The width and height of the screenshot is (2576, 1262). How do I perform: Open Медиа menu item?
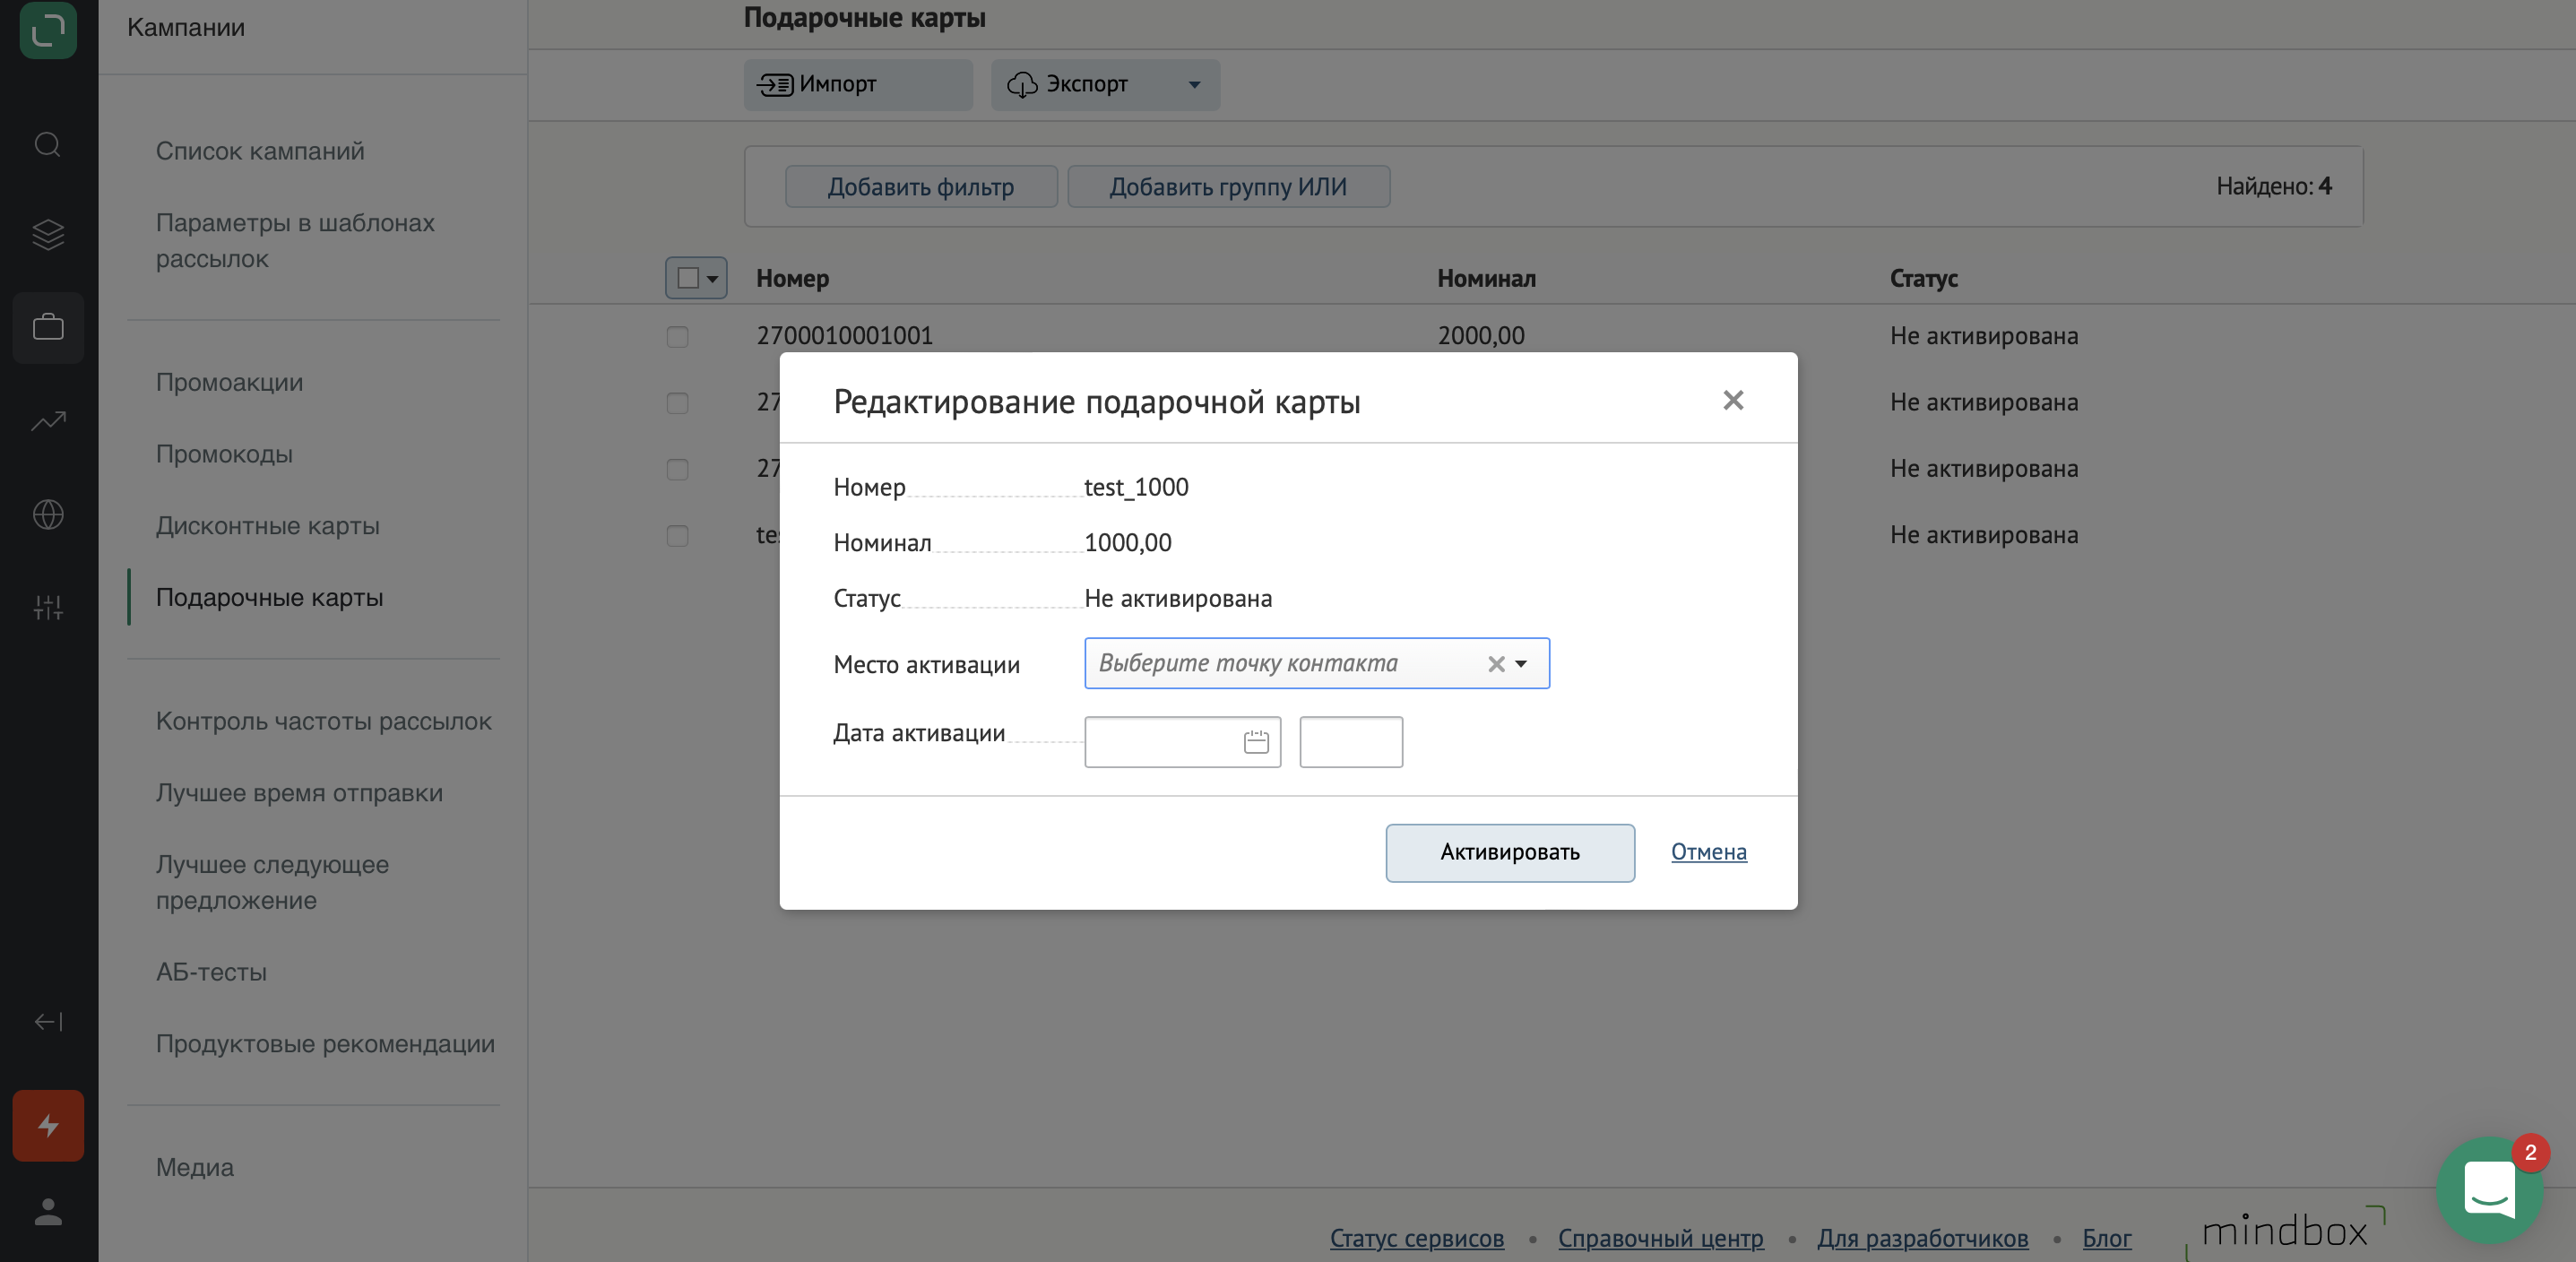(194, 1167)
